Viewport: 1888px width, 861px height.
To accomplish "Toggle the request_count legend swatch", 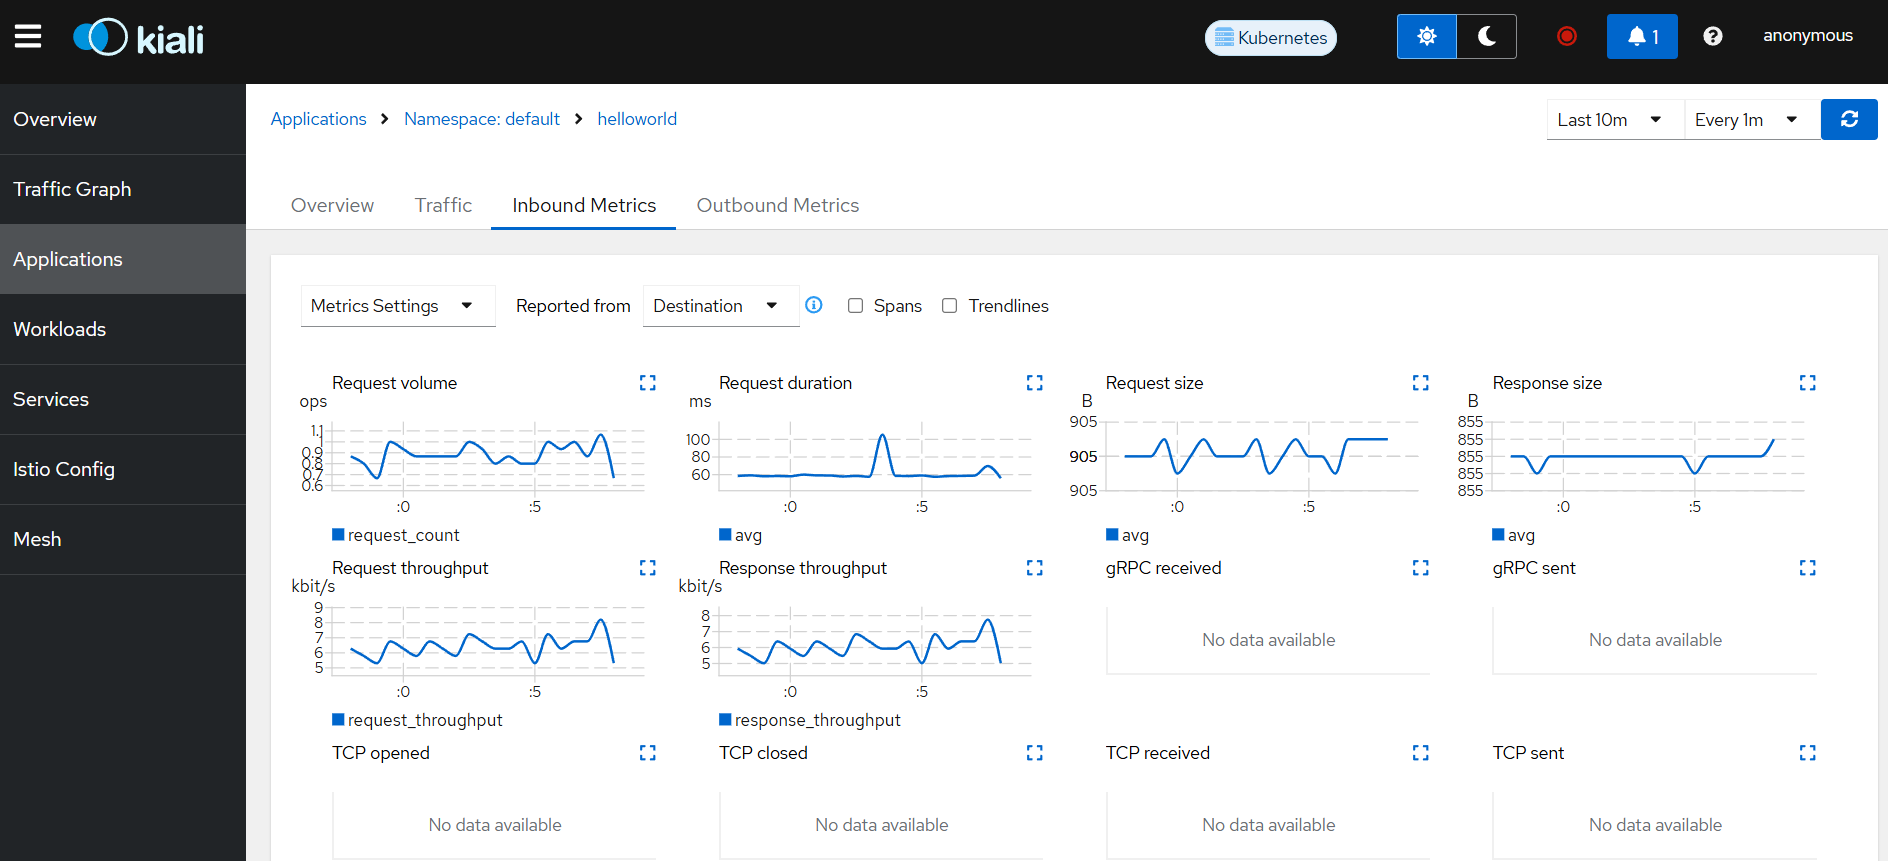I will click(338, 535).
